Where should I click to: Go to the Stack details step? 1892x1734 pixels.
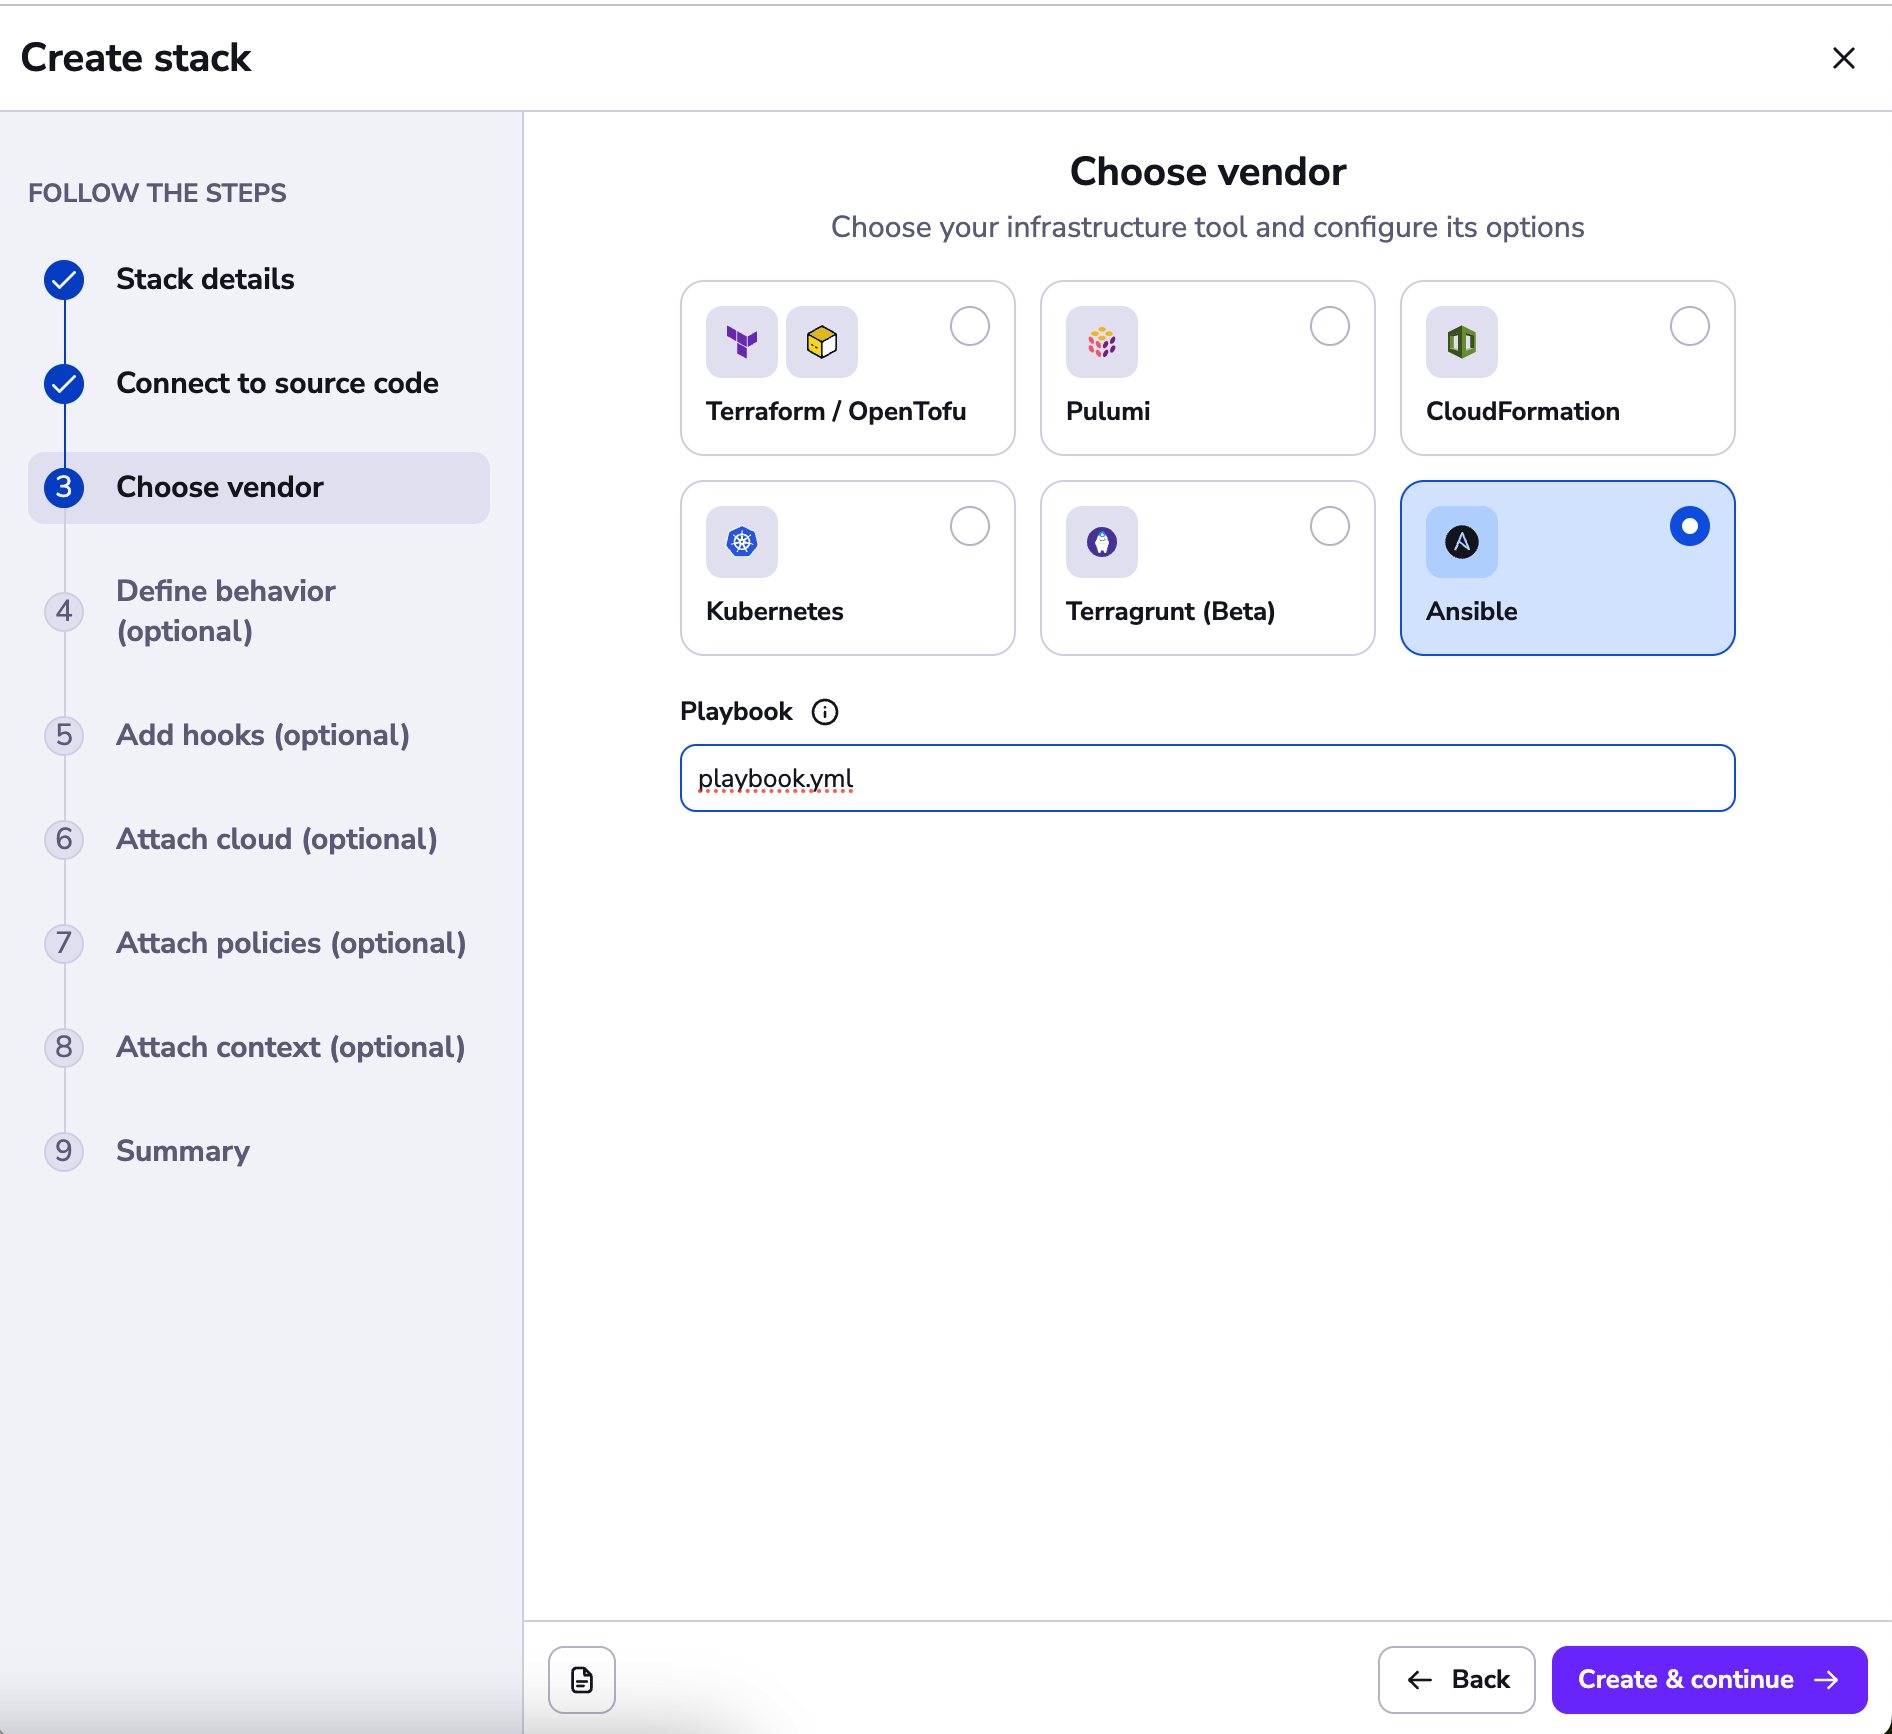click(x=205, y=279)
